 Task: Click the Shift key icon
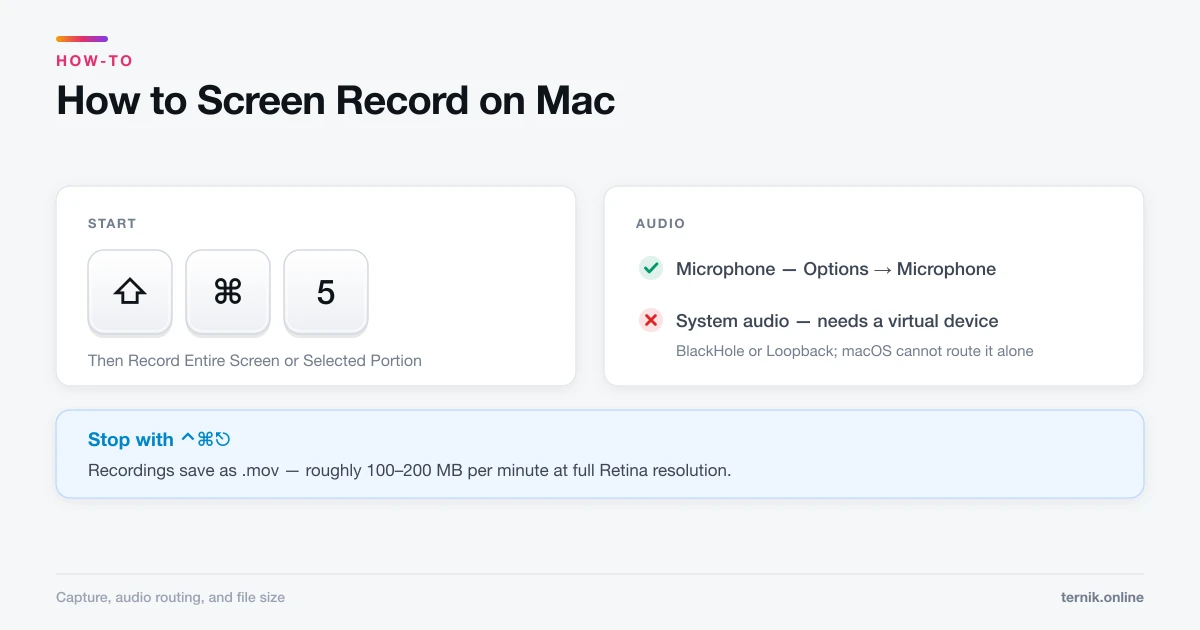pos(130,292)
